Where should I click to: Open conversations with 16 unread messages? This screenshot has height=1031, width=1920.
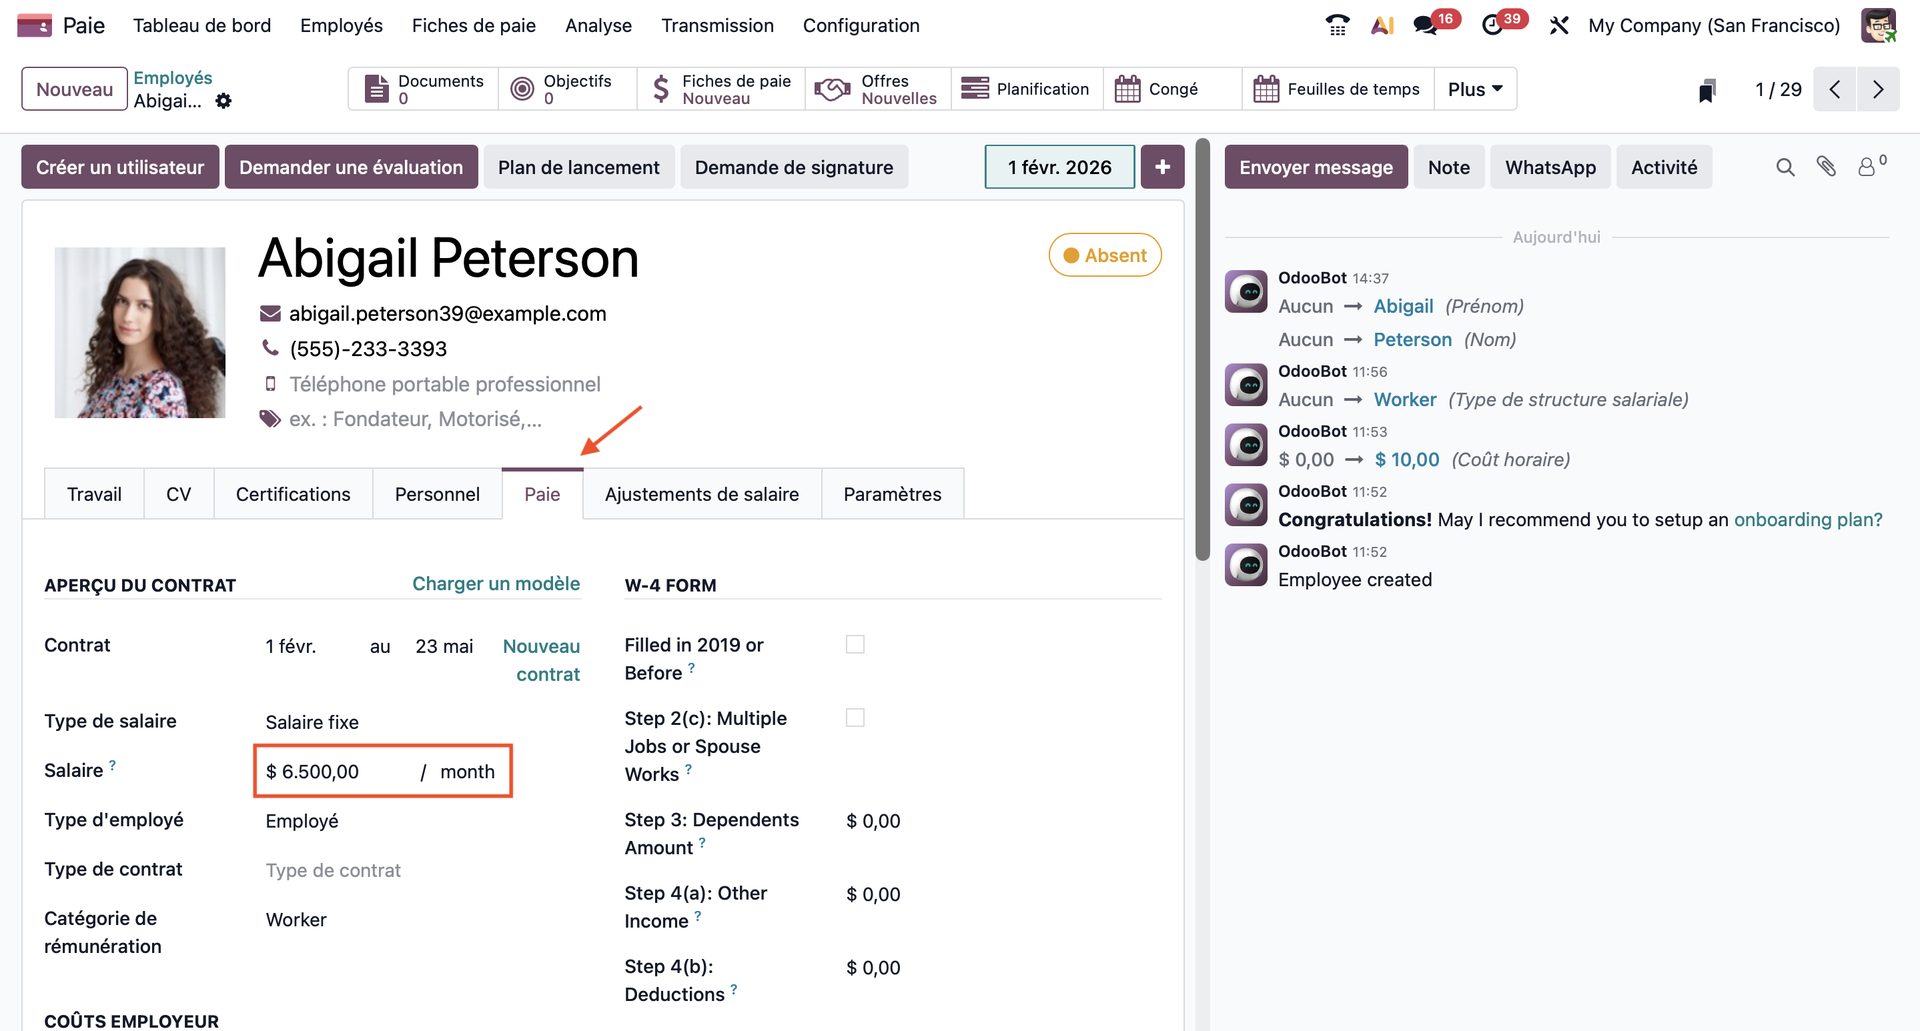(1426, 25)
